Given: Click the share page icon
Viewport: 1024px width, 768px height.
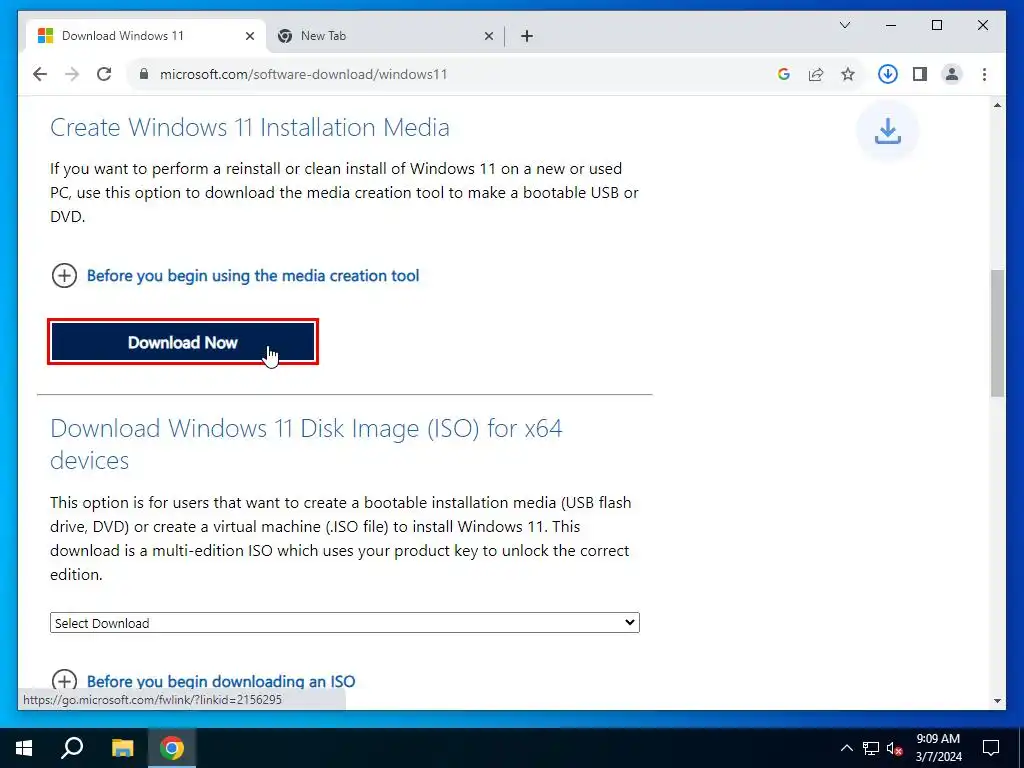Looking at the screenshot, I should tap(816, 74).
